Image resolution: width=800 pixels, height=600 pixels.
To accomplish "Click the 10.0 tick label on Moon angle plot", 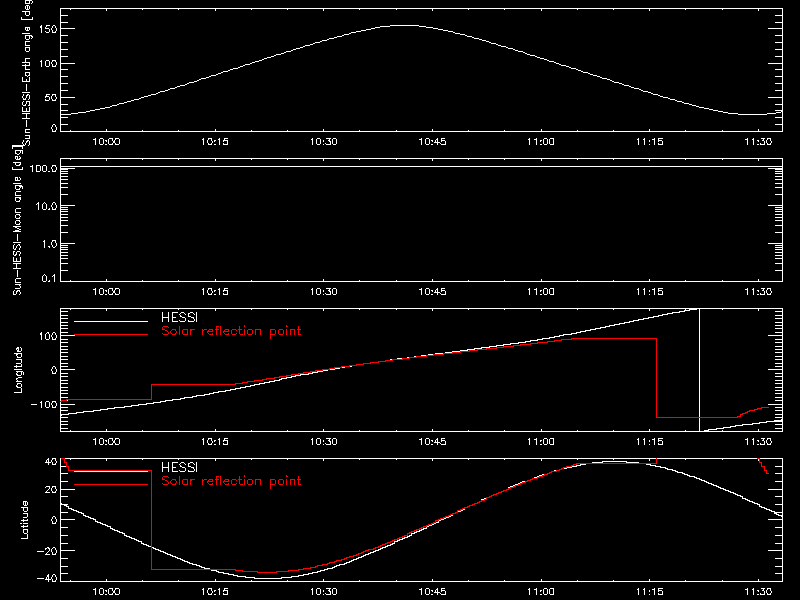I will coord(46,206).
